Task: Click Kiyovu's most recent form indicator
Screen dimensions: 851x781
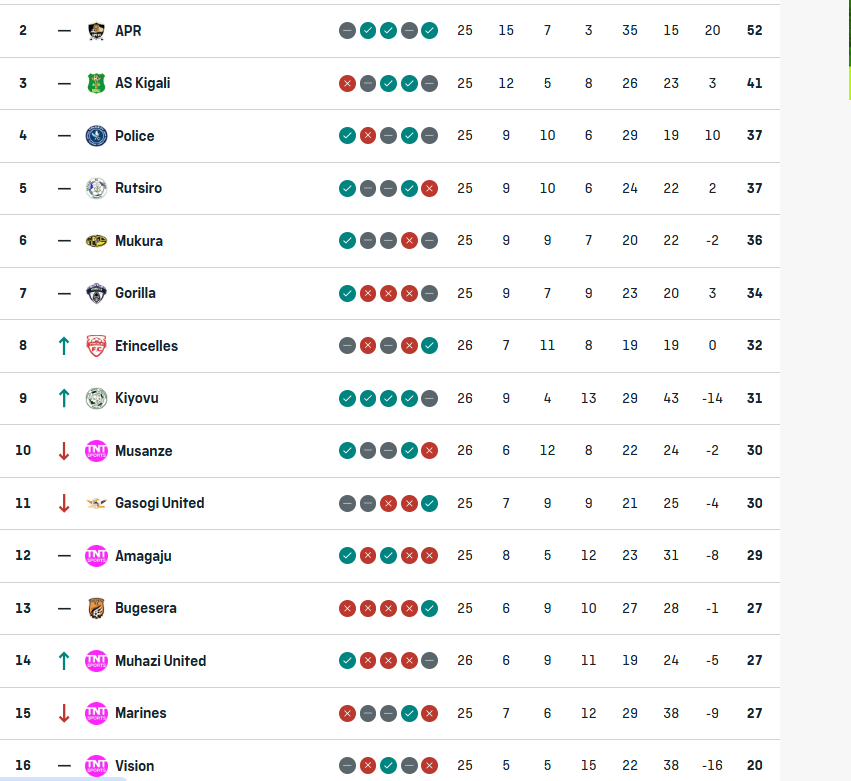Action: pyautogui.click(x=430, y=398)
